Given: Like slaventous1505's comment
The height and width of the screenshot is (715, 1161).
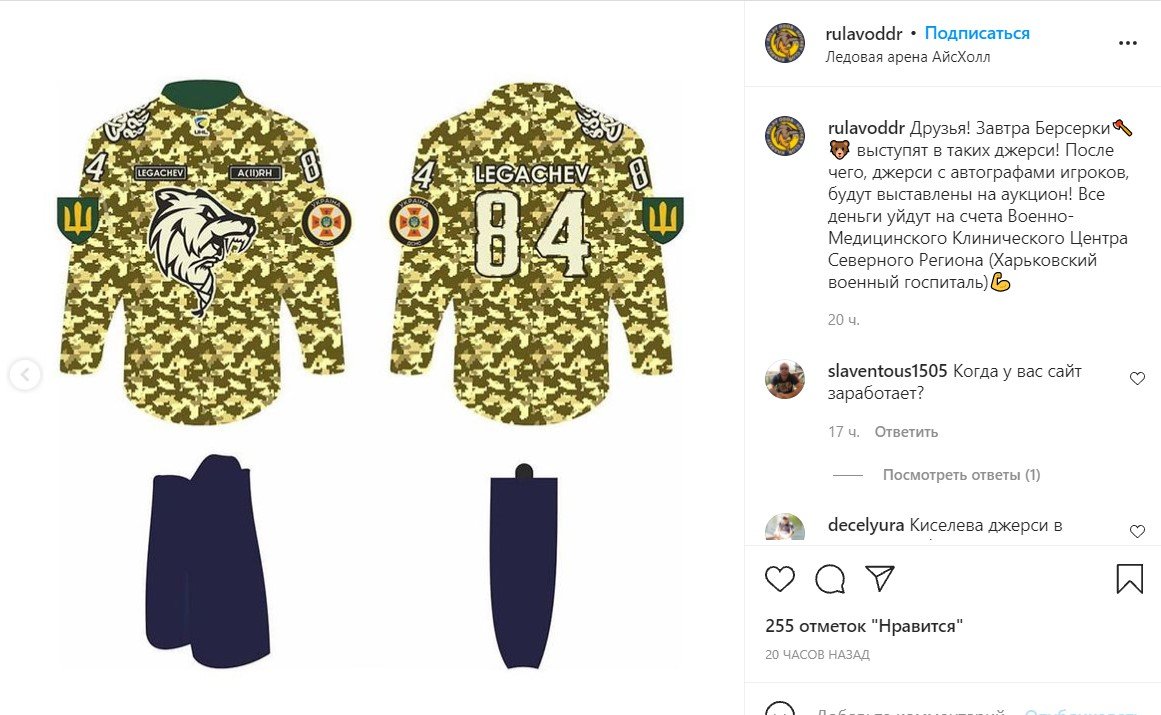Looking at the screenshot, I should pos(1137,378).
